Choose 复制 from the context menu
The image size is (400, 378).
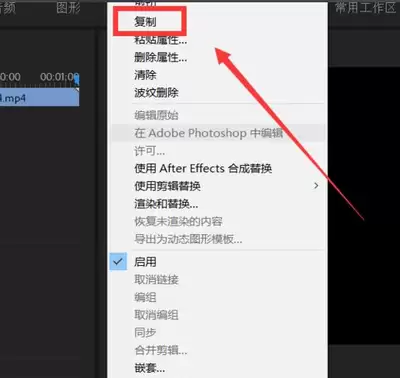point(145,22)
